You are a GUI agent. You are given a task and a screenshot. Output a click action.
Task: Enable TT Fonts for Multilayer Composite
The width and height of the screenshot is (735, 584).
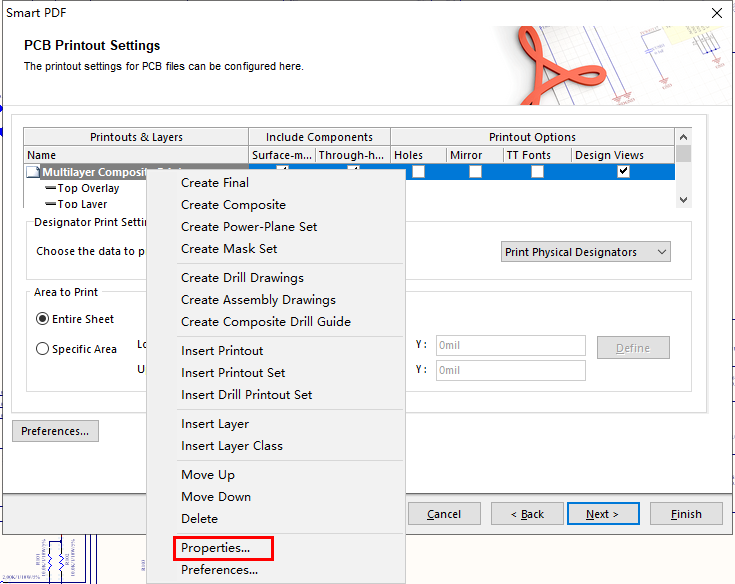(537, 172)
